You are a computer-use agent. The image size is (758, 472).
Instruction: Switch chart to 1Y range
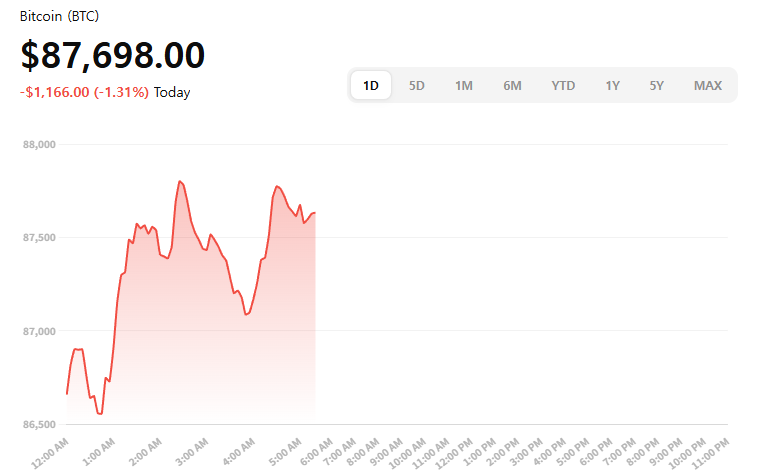click(x=612, y=85)
